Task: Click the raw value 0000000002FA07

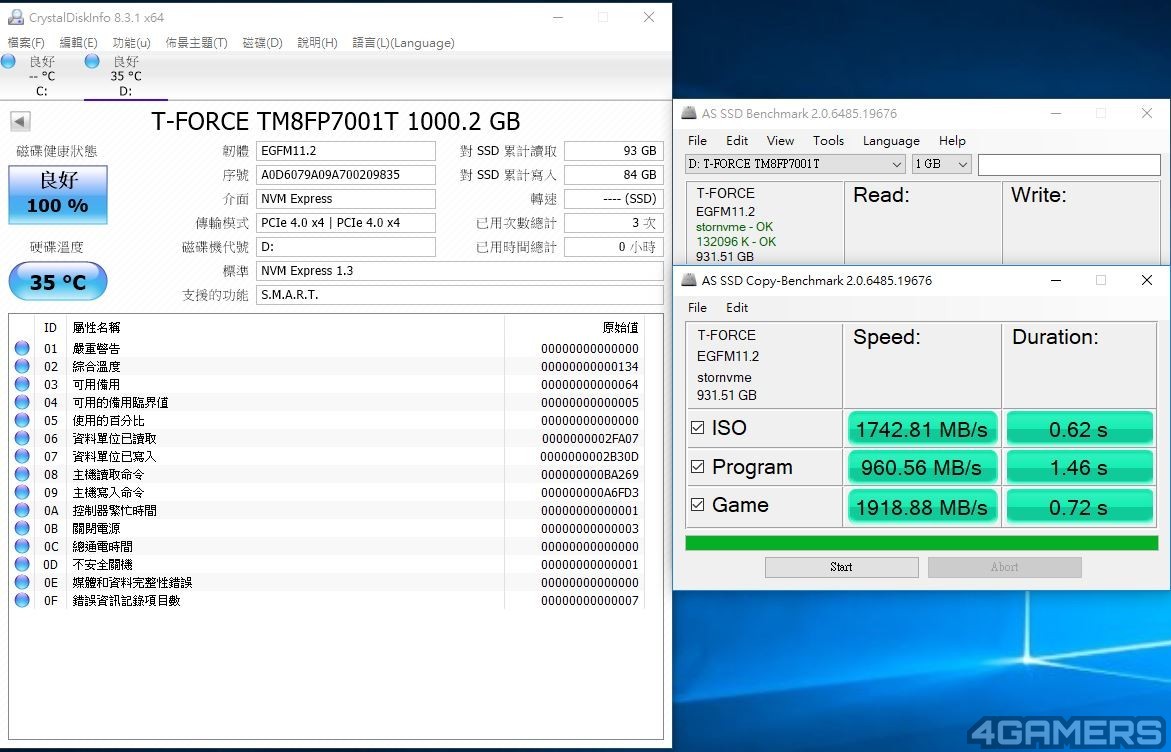Action: click(590, 438)
